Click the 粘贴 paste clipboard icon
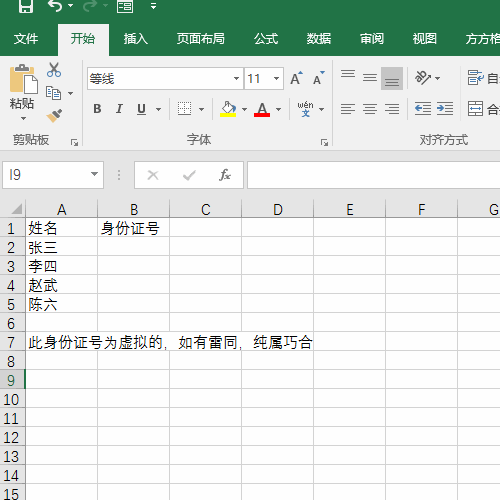 tap(23, 79)
